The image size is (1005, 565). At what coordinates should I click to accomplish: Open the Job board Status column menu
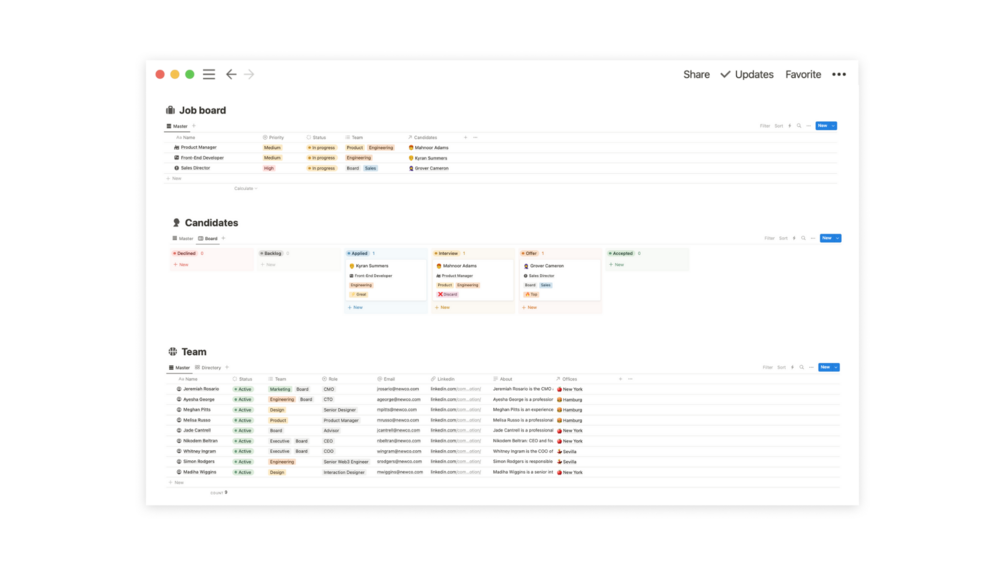coord(317,137)
